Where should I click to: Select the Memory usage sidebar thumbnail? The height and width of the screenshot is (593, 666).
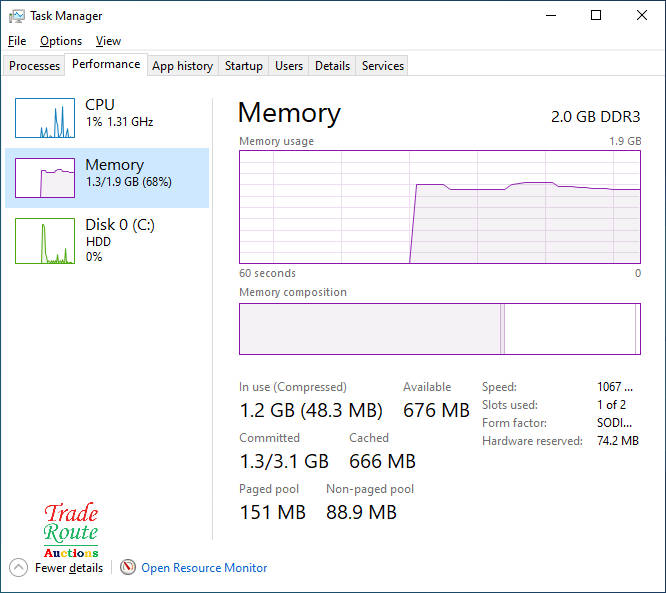tap(45, 178)
